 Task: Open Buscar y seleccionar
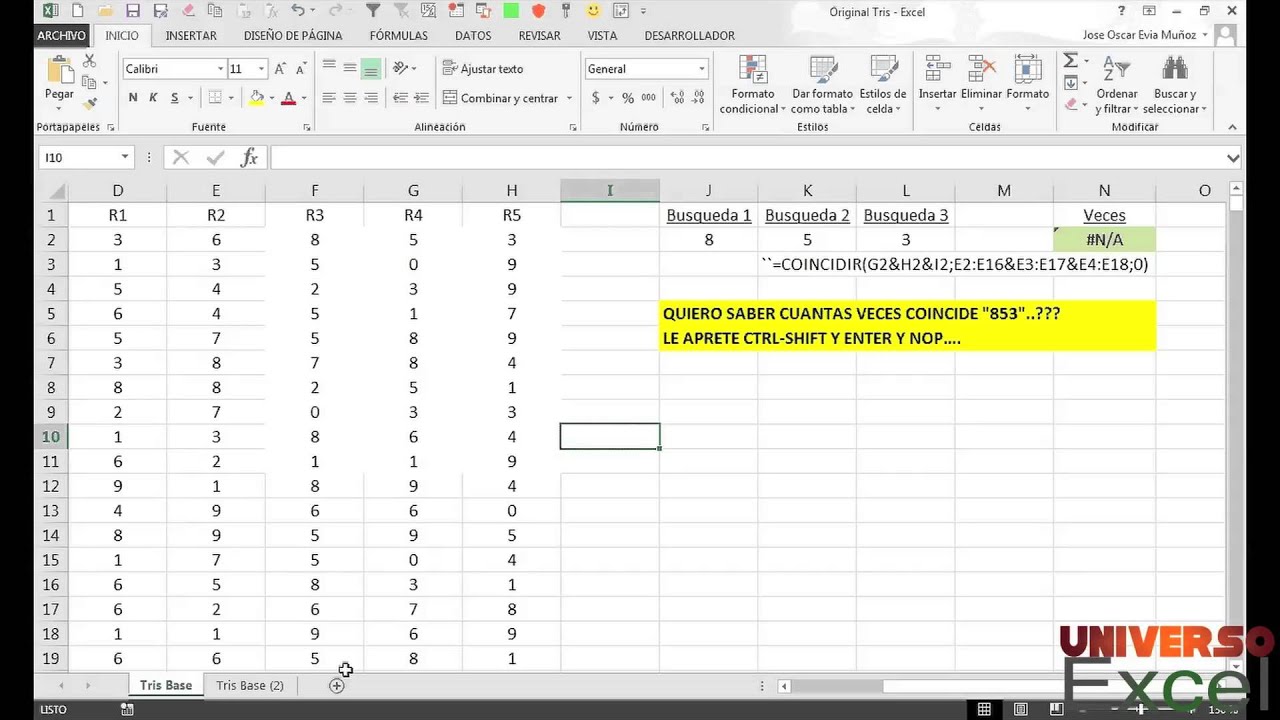point(1175,86)
